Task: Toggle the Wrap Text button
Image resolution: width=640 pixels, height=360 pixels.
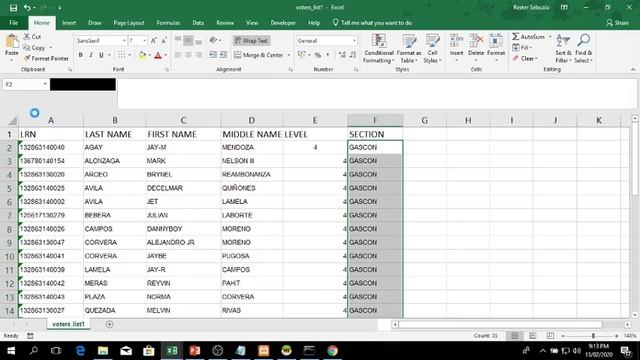Action: [251, 41]
